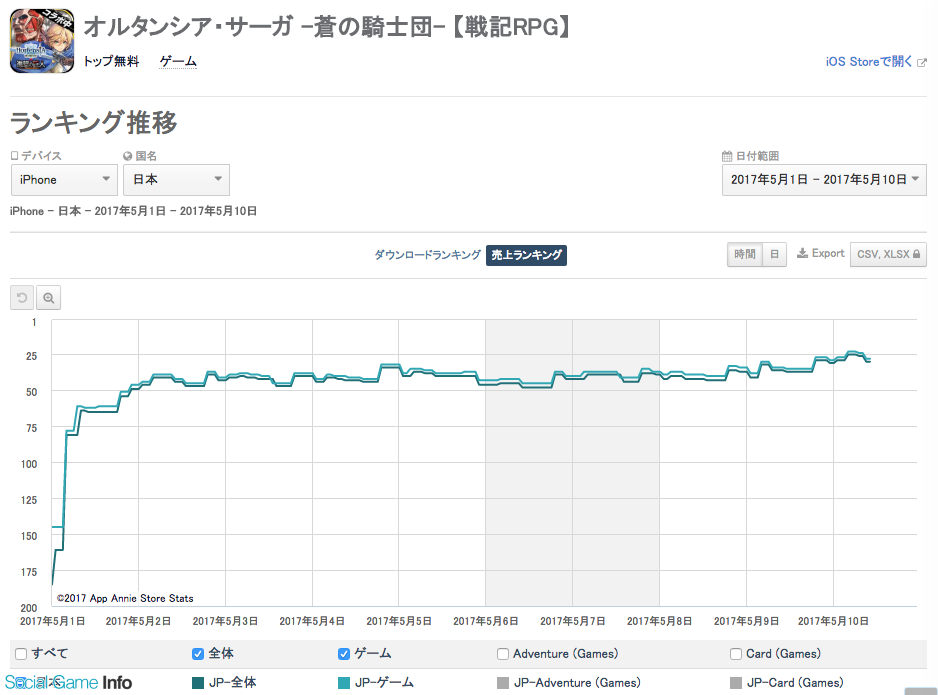
Task: Click the Export download icon
Action: tap(803, 254)
